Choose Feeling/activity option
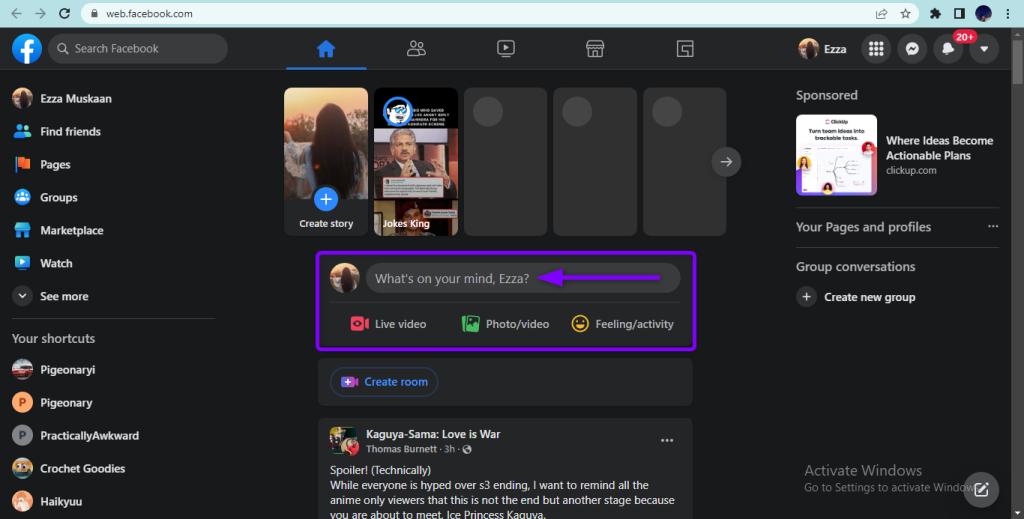Image resolution: width=1024 pixels, height=519 pixels. coord(622,324)
